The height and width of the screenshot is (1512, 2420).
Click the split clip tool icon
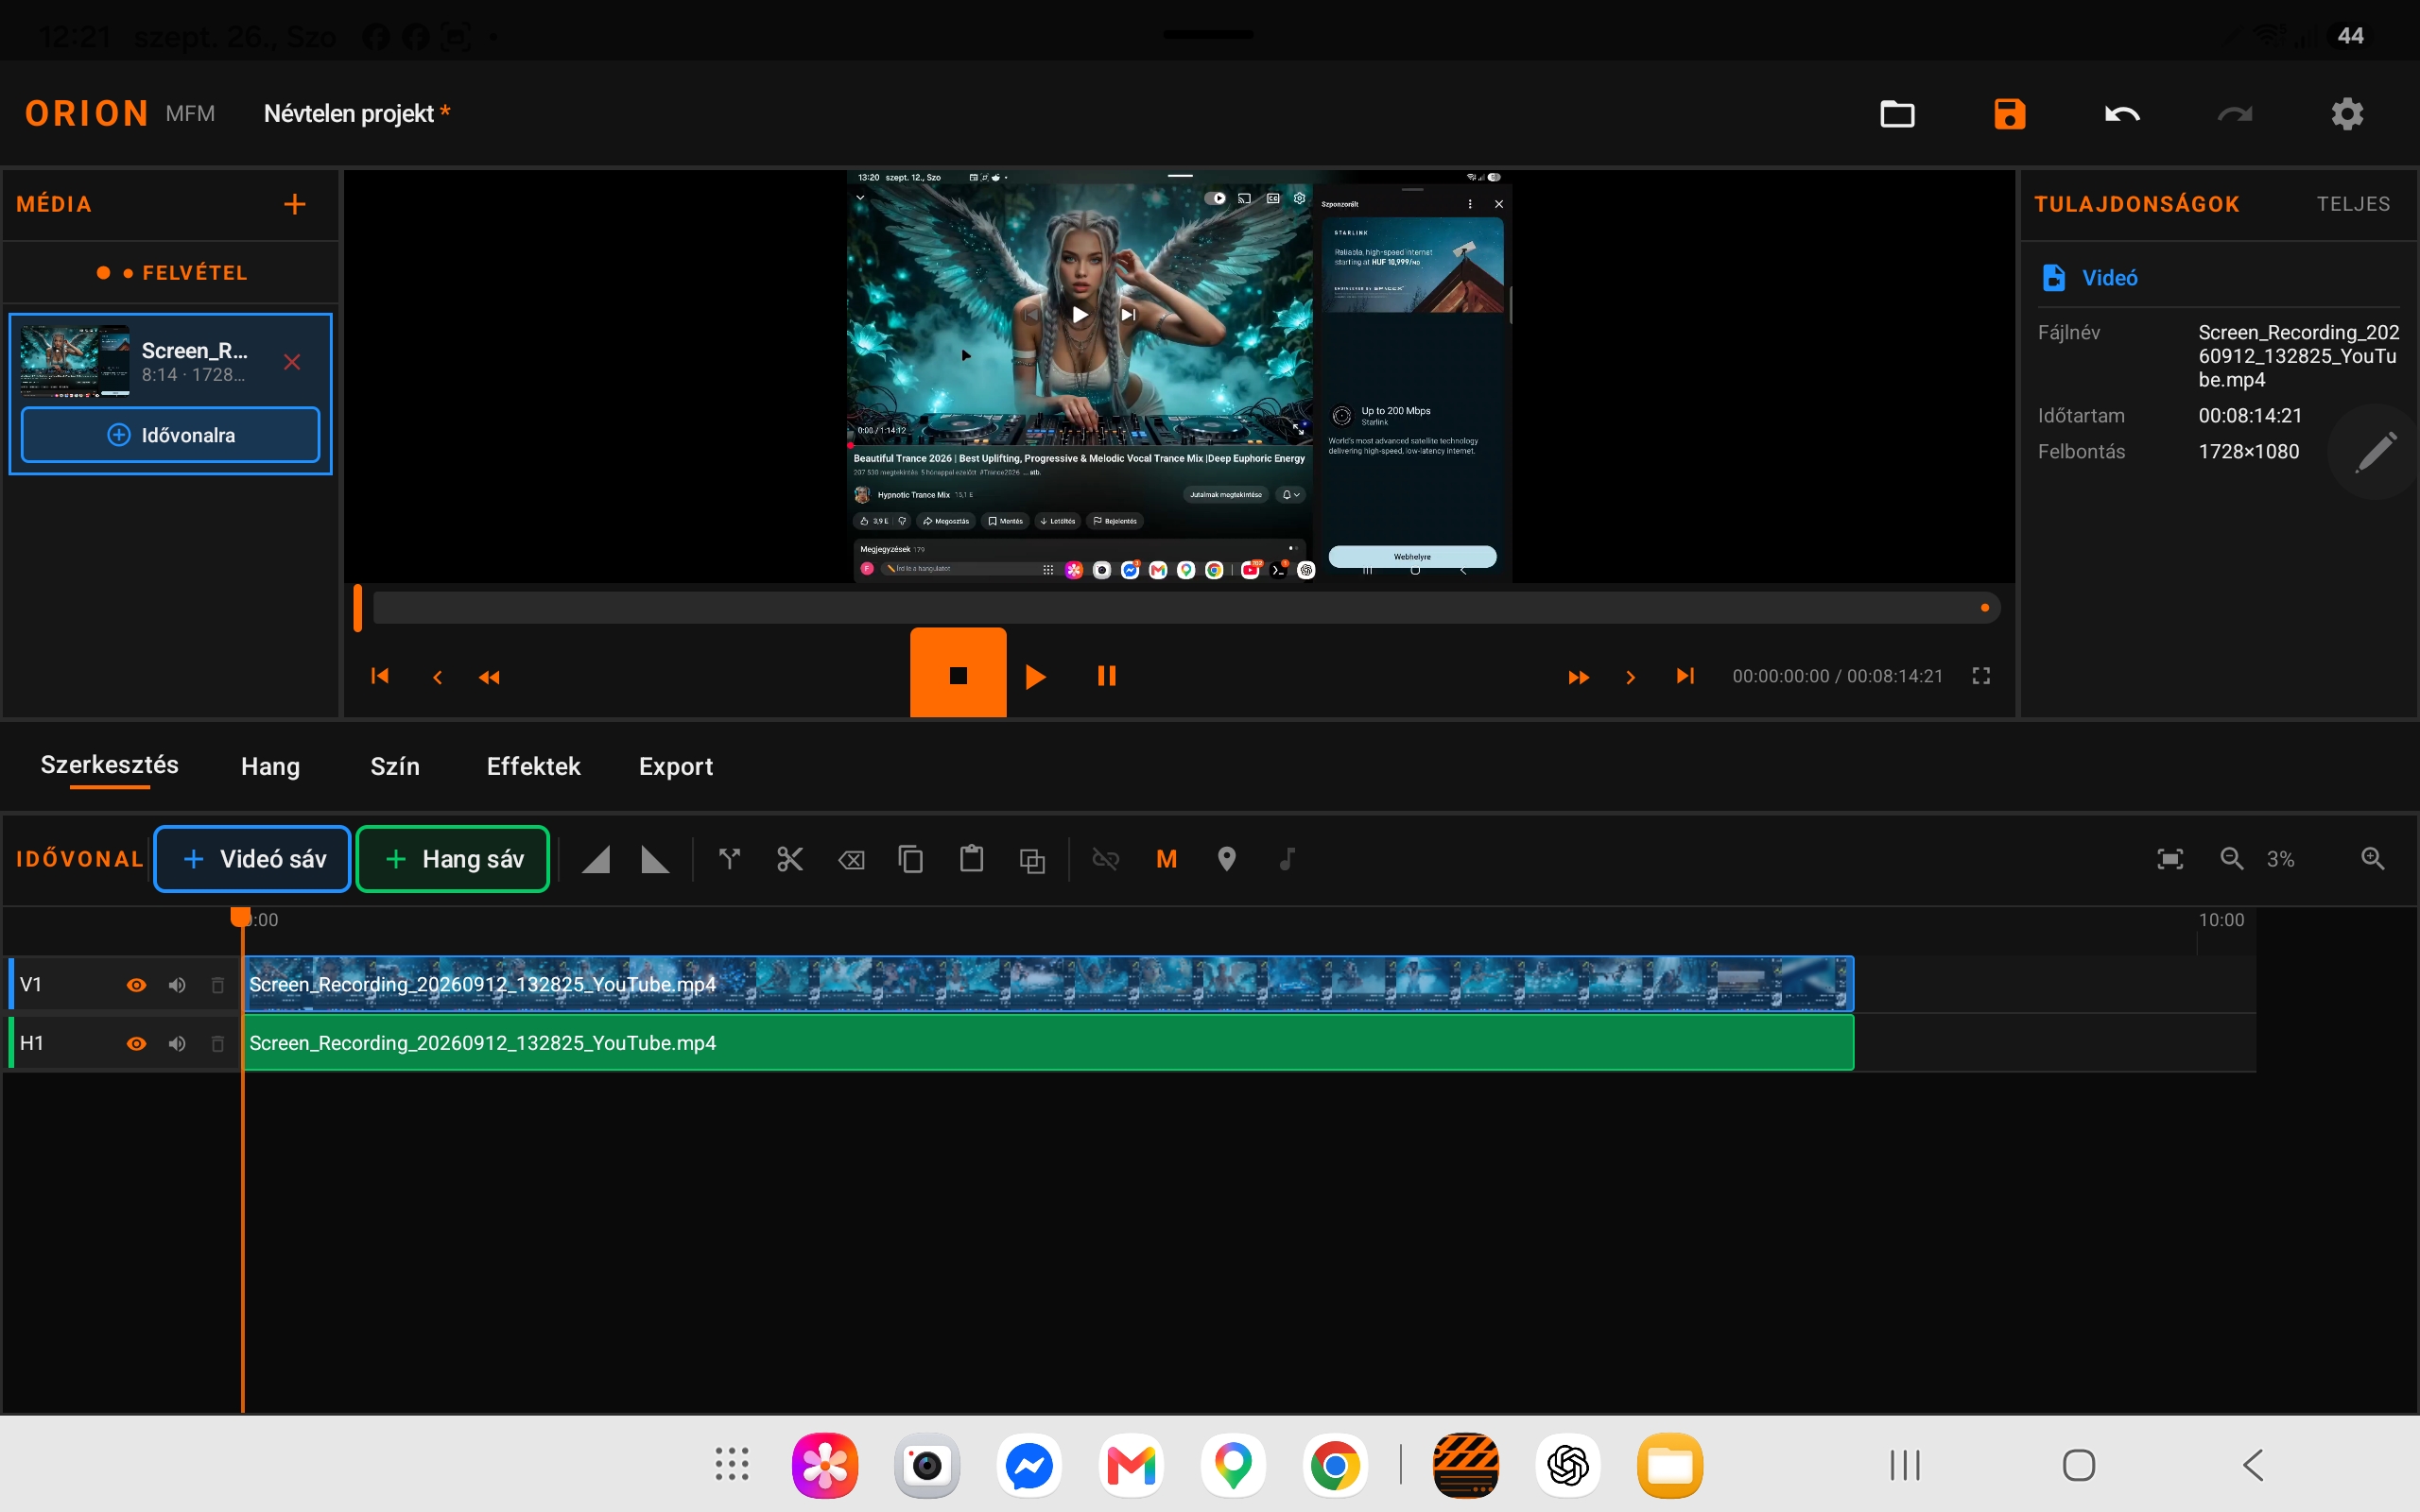point(730,859)
